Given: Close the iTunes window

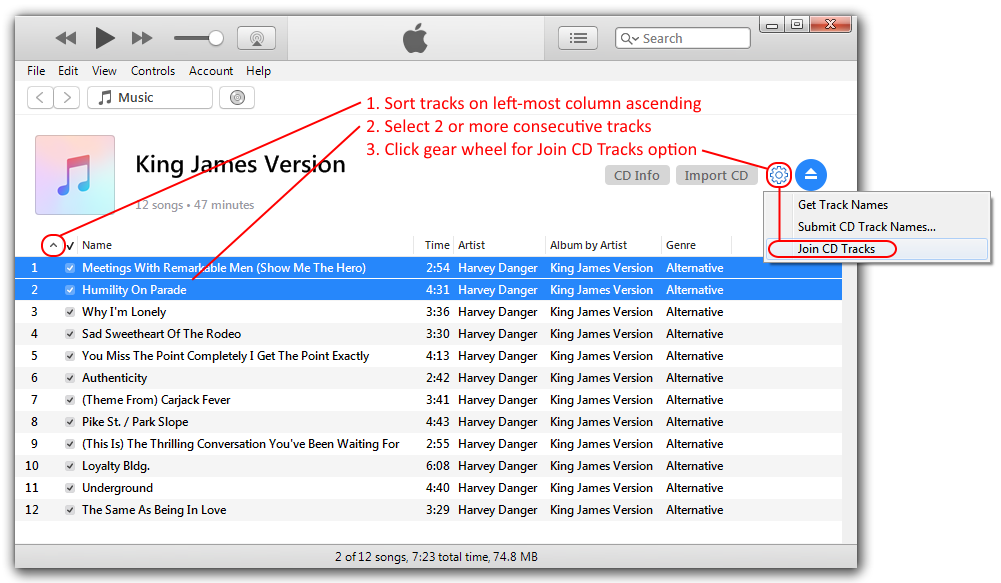Looking at the screenshot, I should (x=830, y=24).
